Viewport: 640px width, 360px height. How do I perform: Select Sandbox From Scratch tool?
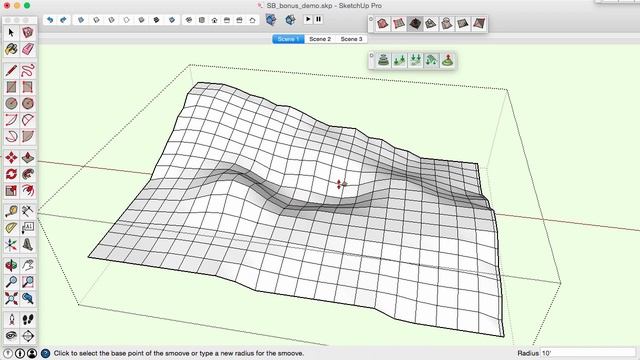point(399,24)
